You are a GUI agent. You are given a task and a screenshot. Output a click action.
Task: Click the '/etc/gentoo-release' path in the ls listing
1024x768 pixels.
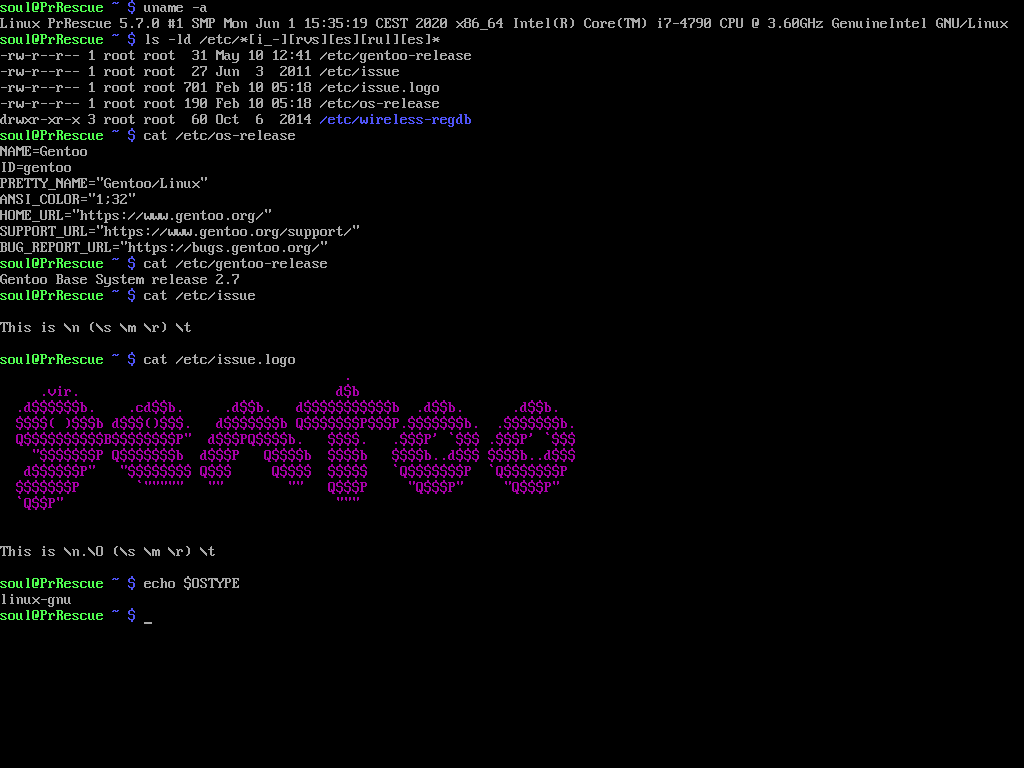pos(395,56)
